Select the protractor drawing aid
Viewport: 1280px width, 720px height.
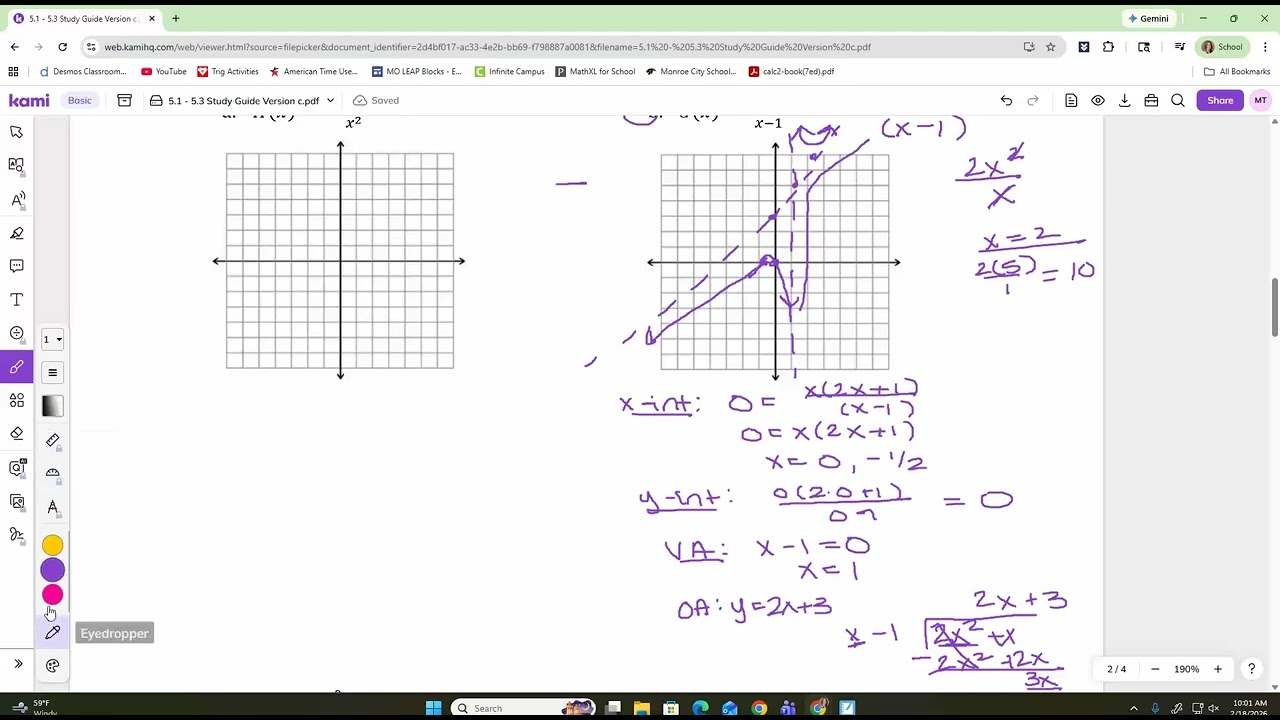click(x=53, y=473)
